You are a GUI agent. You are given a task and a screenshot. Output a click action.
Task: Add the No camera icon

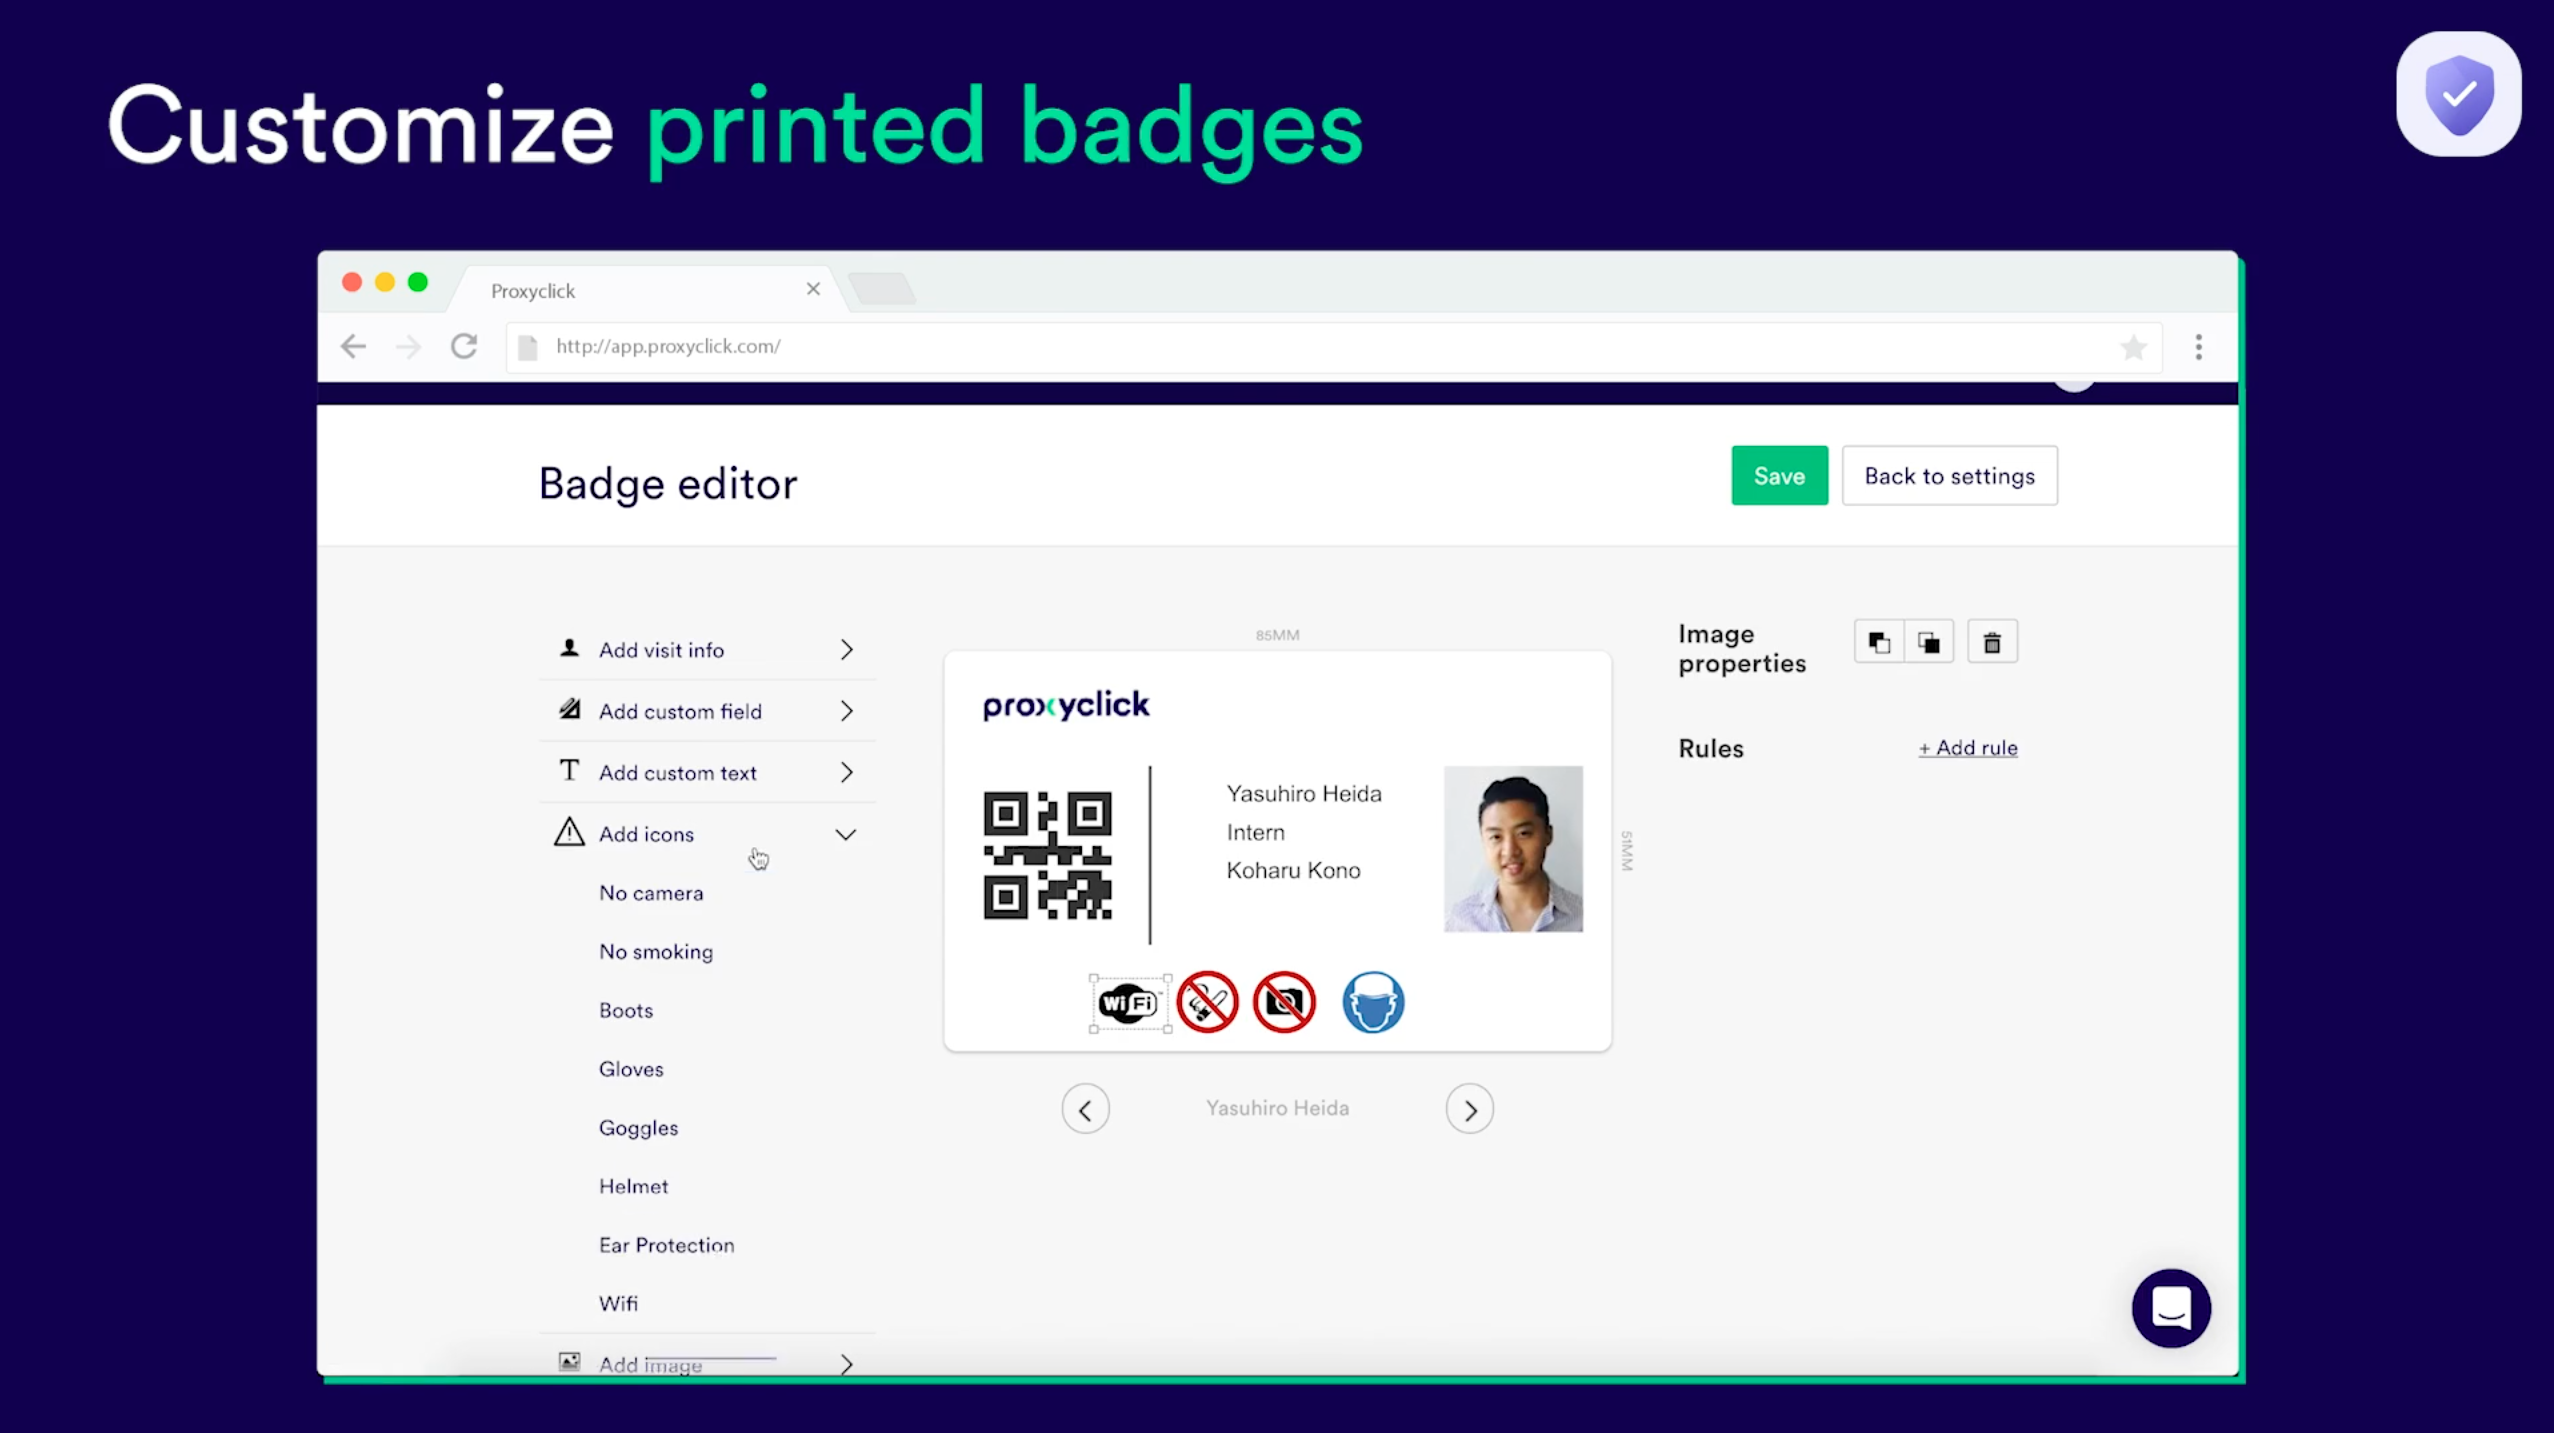click(x=651, y=894)
